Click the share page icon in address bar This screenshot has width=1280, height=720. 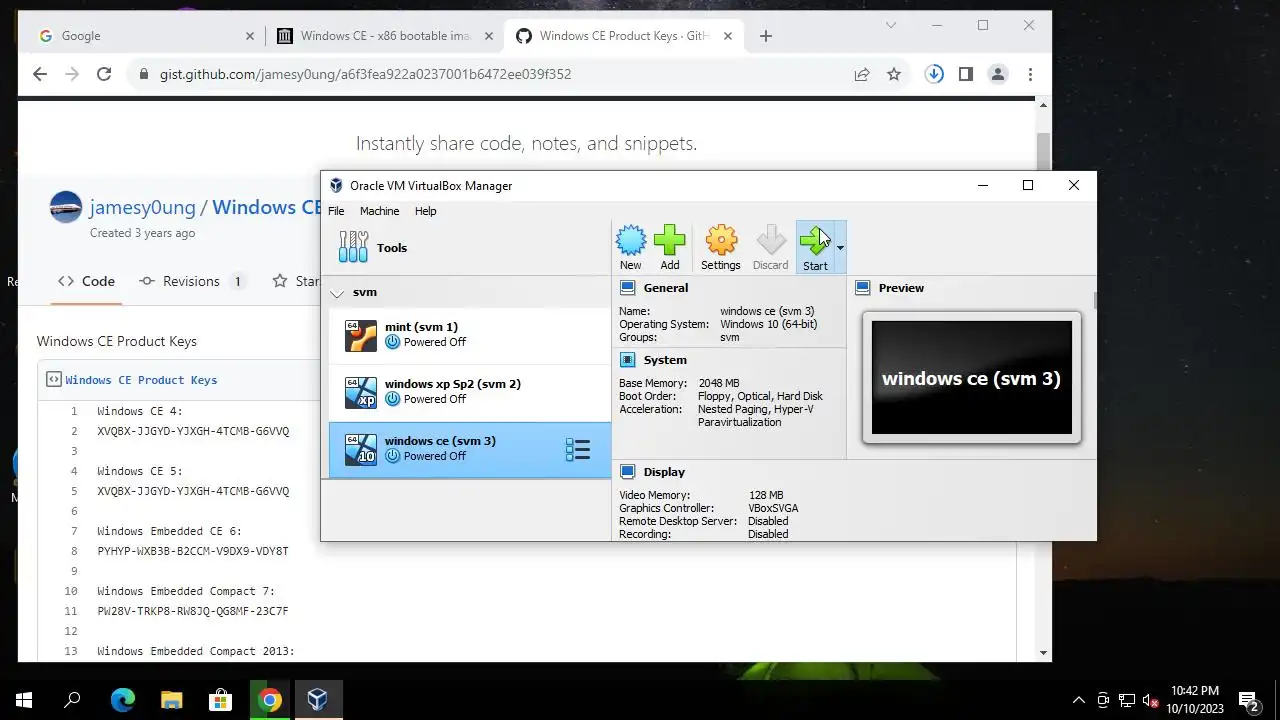click(861, 74)
